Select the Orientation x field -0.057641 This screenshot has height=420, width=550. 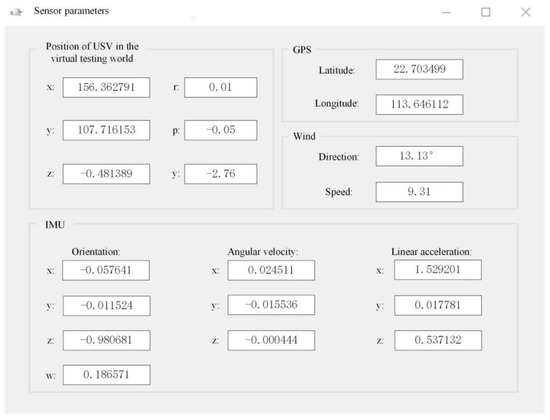point(106,270)
